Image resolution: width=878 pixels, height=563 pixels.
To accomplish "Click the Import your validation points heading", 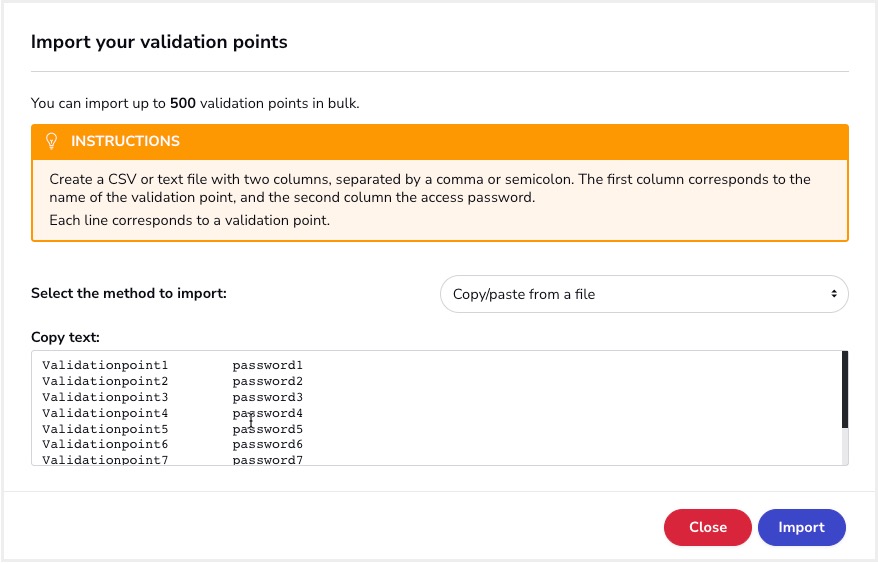I will click(159, 42).
